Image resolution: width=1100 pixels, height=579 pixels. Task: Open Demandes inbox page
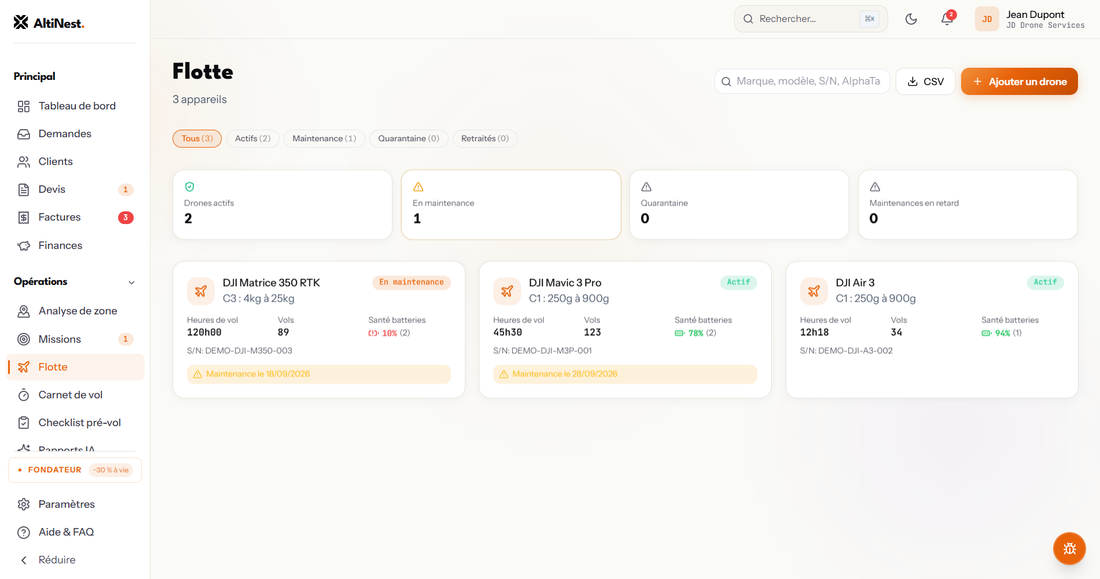(76, 133)
